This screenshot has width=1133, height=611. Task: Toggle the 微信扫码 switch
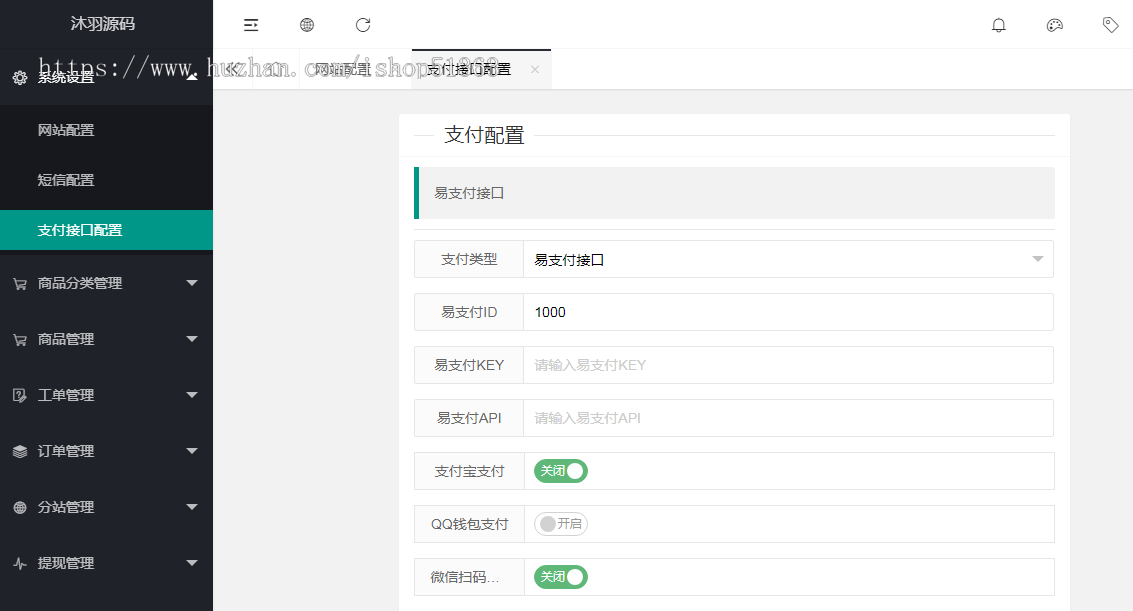click(x=561, y=577)
